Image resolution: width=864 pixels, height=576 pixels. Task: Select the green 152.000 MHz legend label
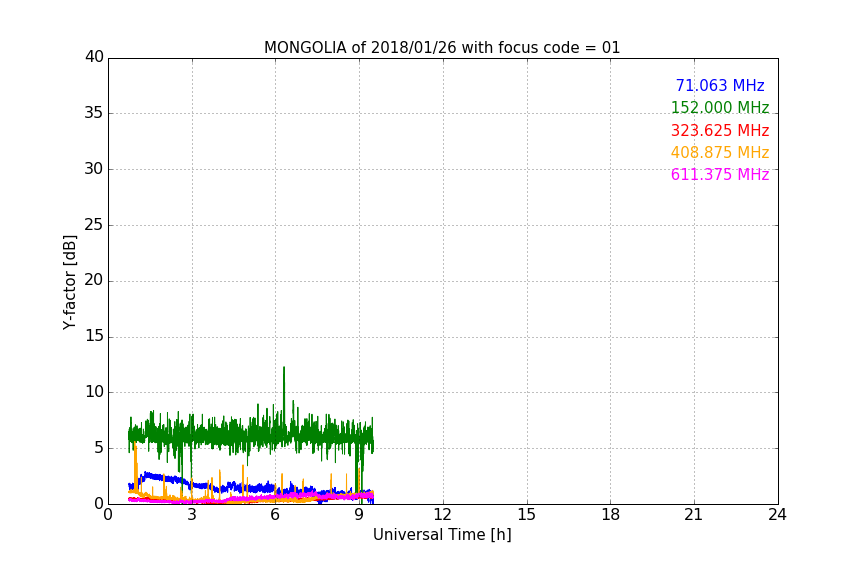(x=720, y=107)
